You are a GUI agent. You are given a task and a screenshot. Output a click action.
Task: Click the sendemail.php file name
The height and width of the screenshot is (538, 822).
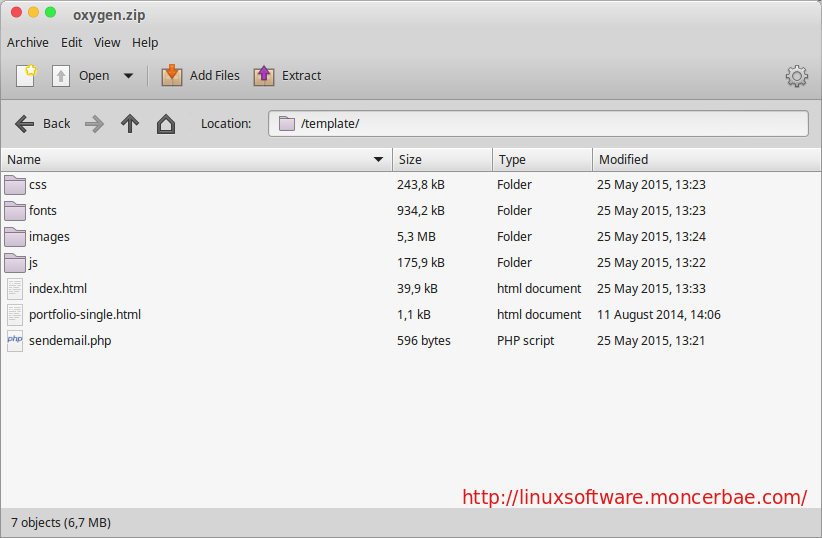(70, 341)
